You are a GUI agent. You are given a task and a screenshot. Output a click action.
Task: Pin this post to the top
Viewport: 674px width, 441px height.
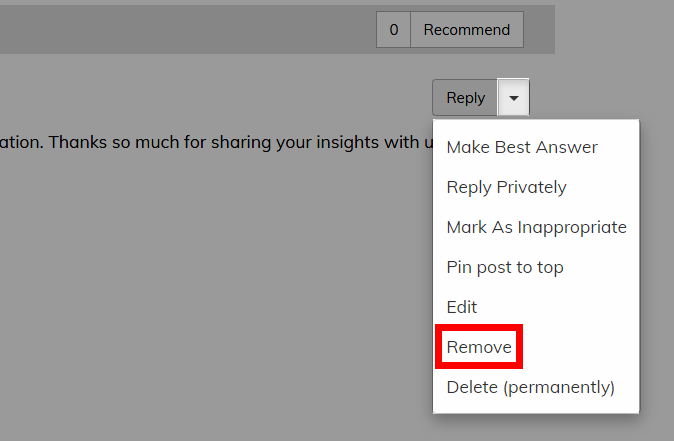point(505,267)
